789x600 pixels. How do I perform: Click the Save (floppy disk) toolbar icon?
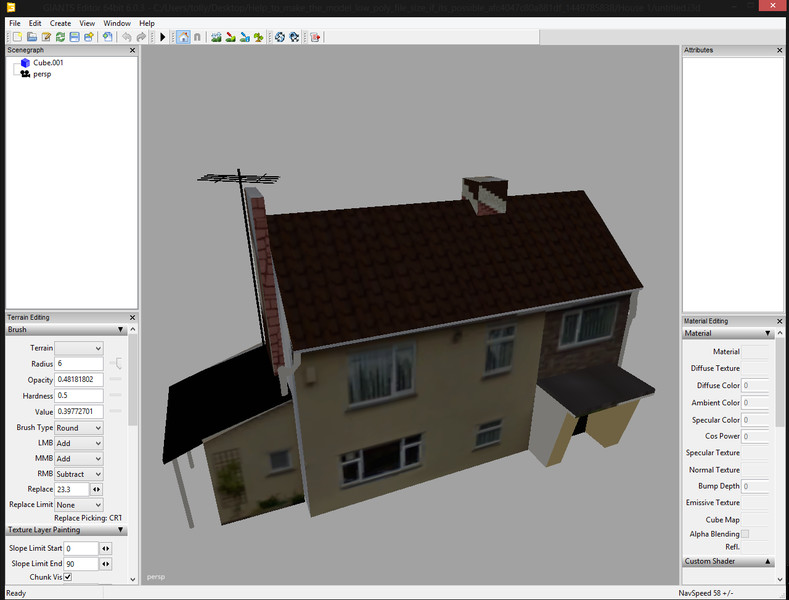(74, 37)
